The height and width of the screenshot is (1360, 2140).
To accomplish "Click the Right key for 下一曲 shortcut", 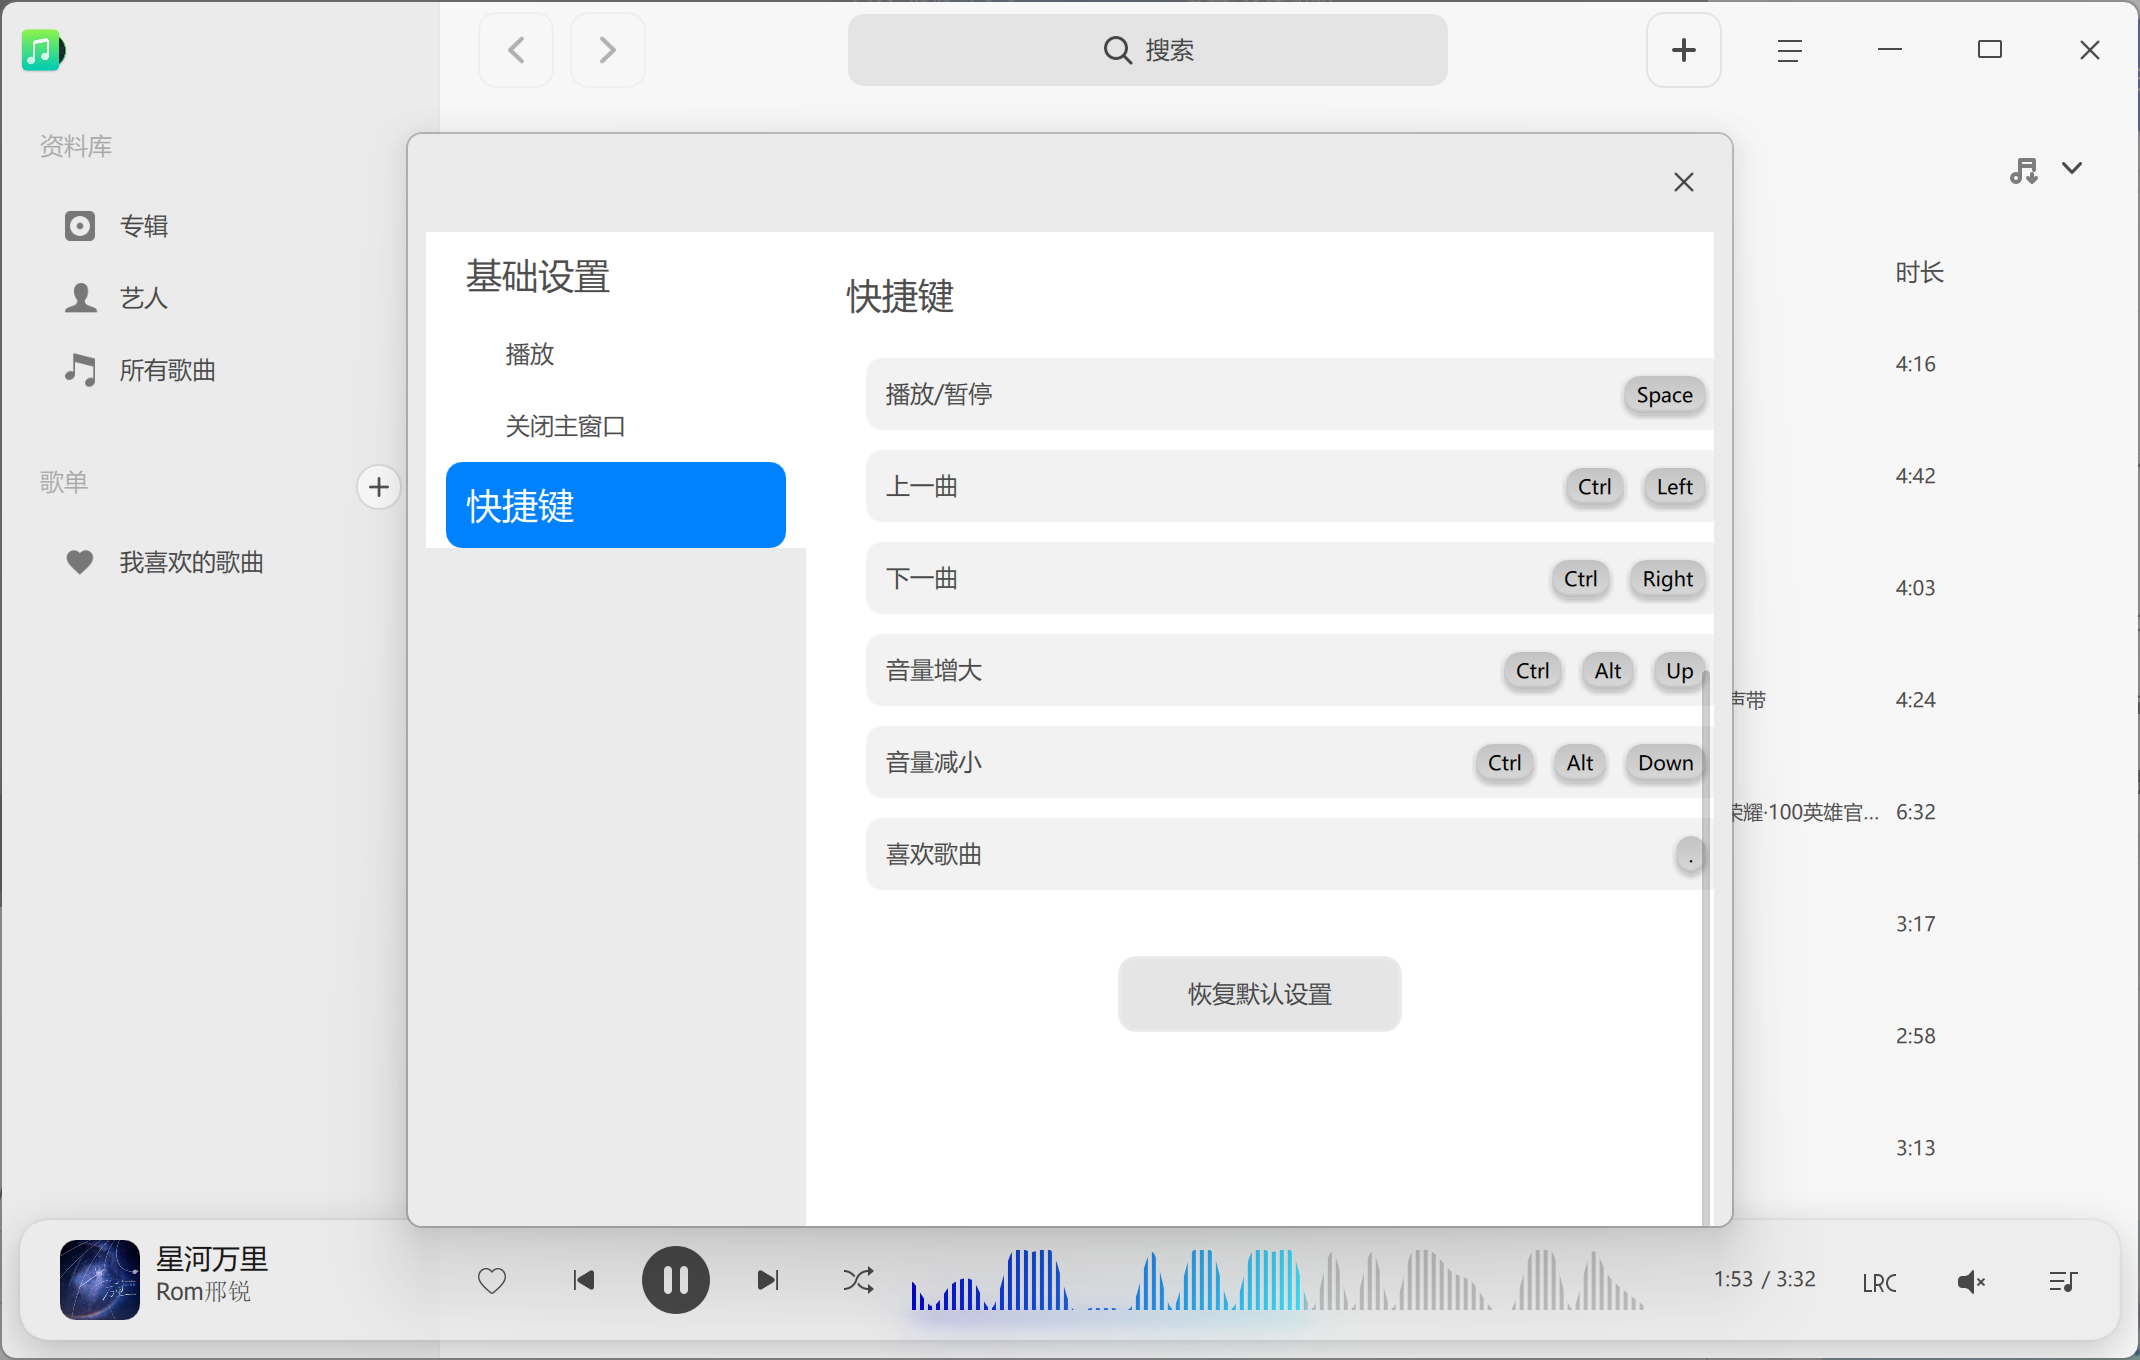I will coord(1667,579).
